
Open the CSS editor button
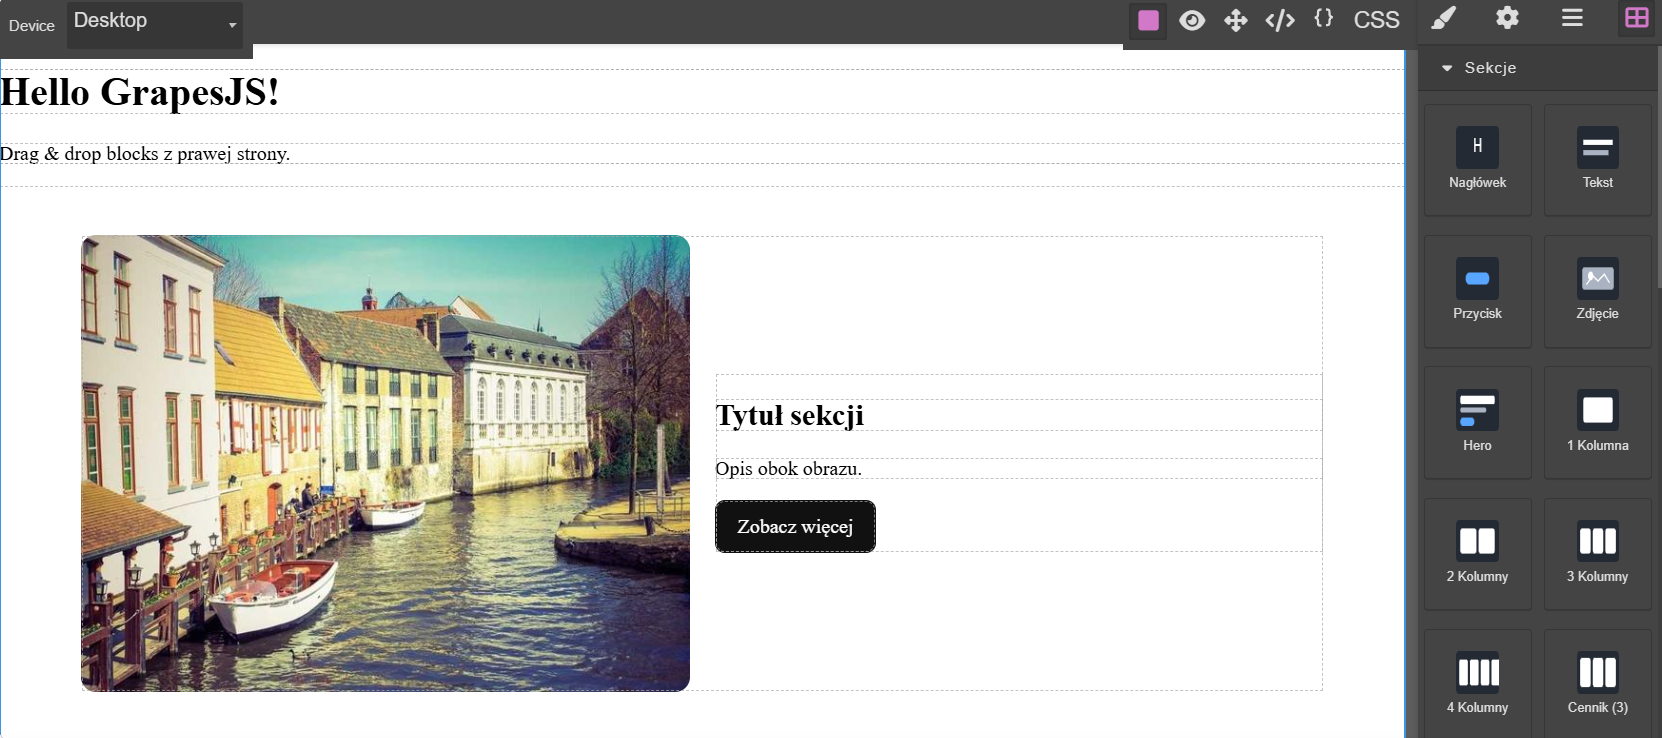[1376, 20]
